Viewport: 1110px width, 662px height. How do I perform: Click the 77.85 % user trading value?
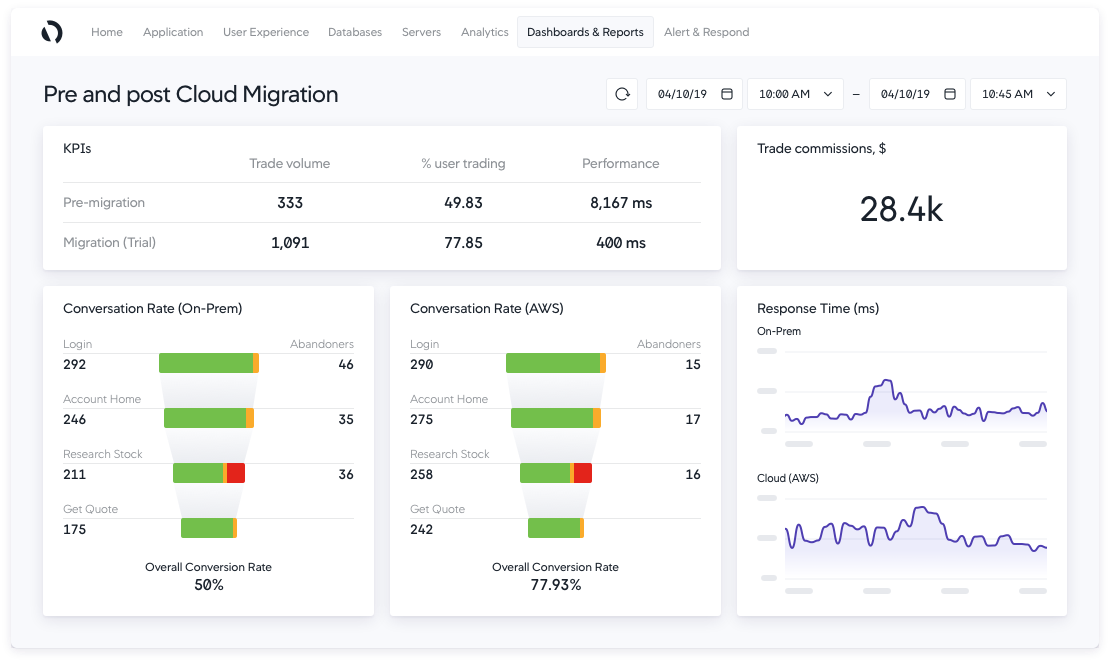click(463, 243)
